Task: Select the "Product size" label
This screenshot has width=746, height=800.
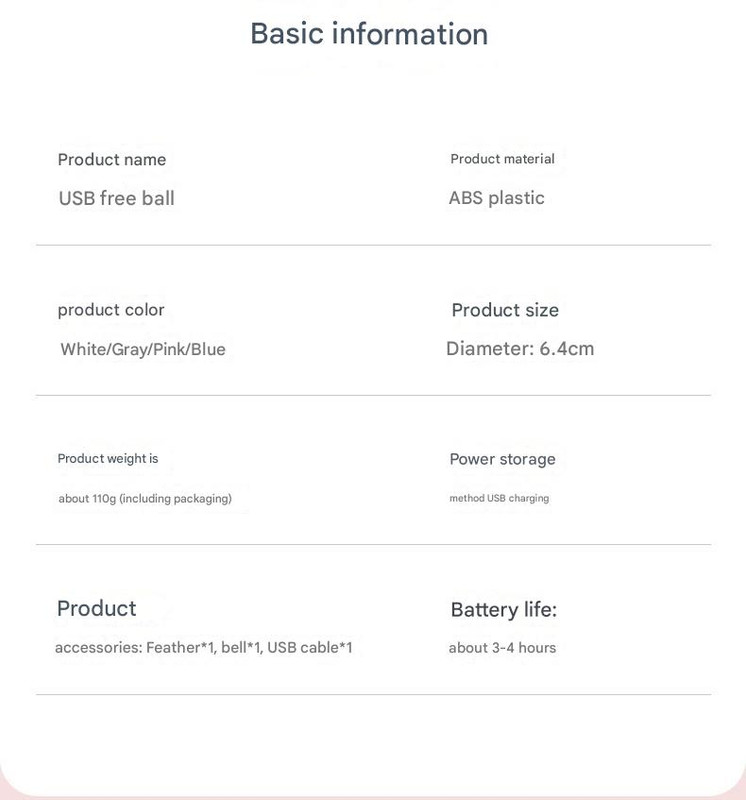Action: 505,310
